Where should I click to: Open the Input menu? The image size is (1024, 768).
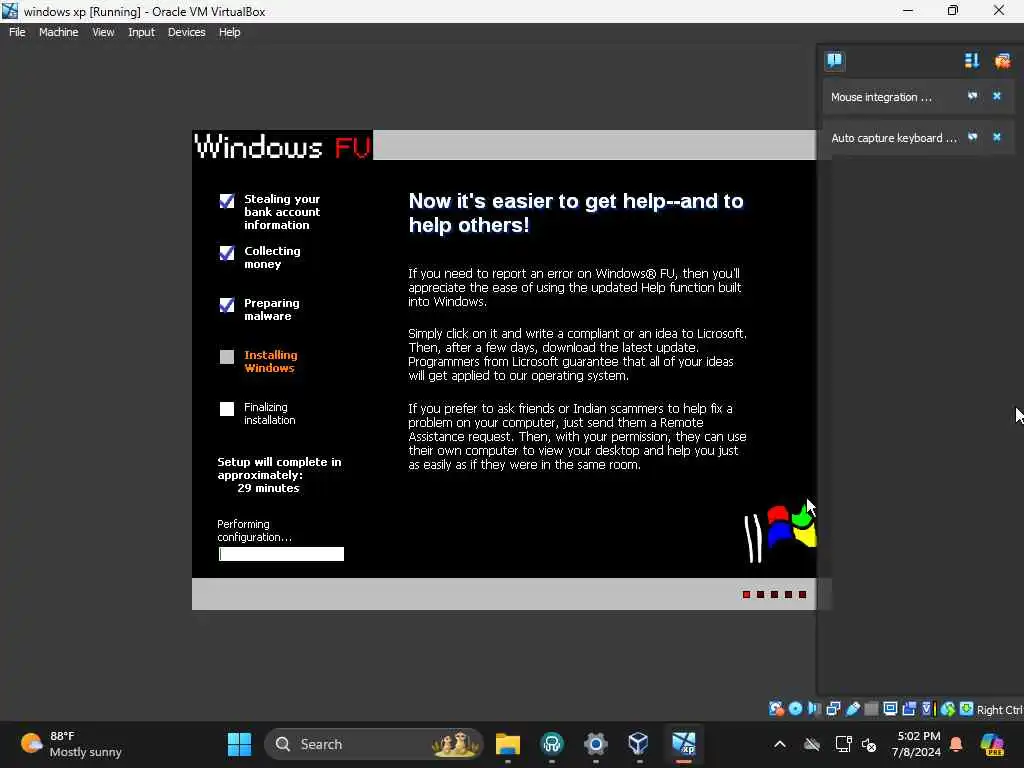pyautogui.click(x=141, y=32)
